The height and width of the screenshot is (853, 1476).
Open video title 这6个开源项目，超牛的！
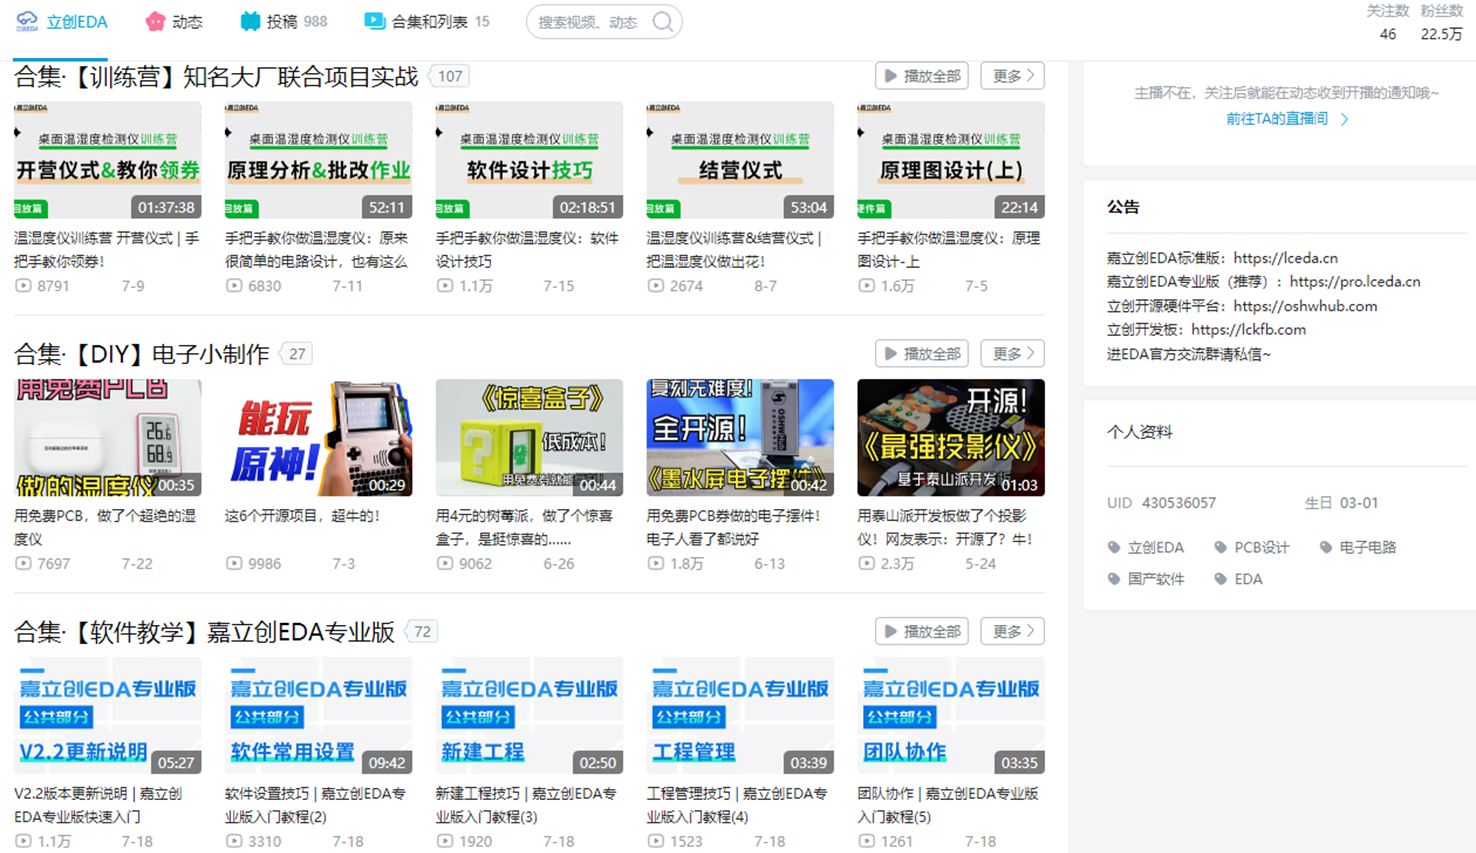coord(303,516)
